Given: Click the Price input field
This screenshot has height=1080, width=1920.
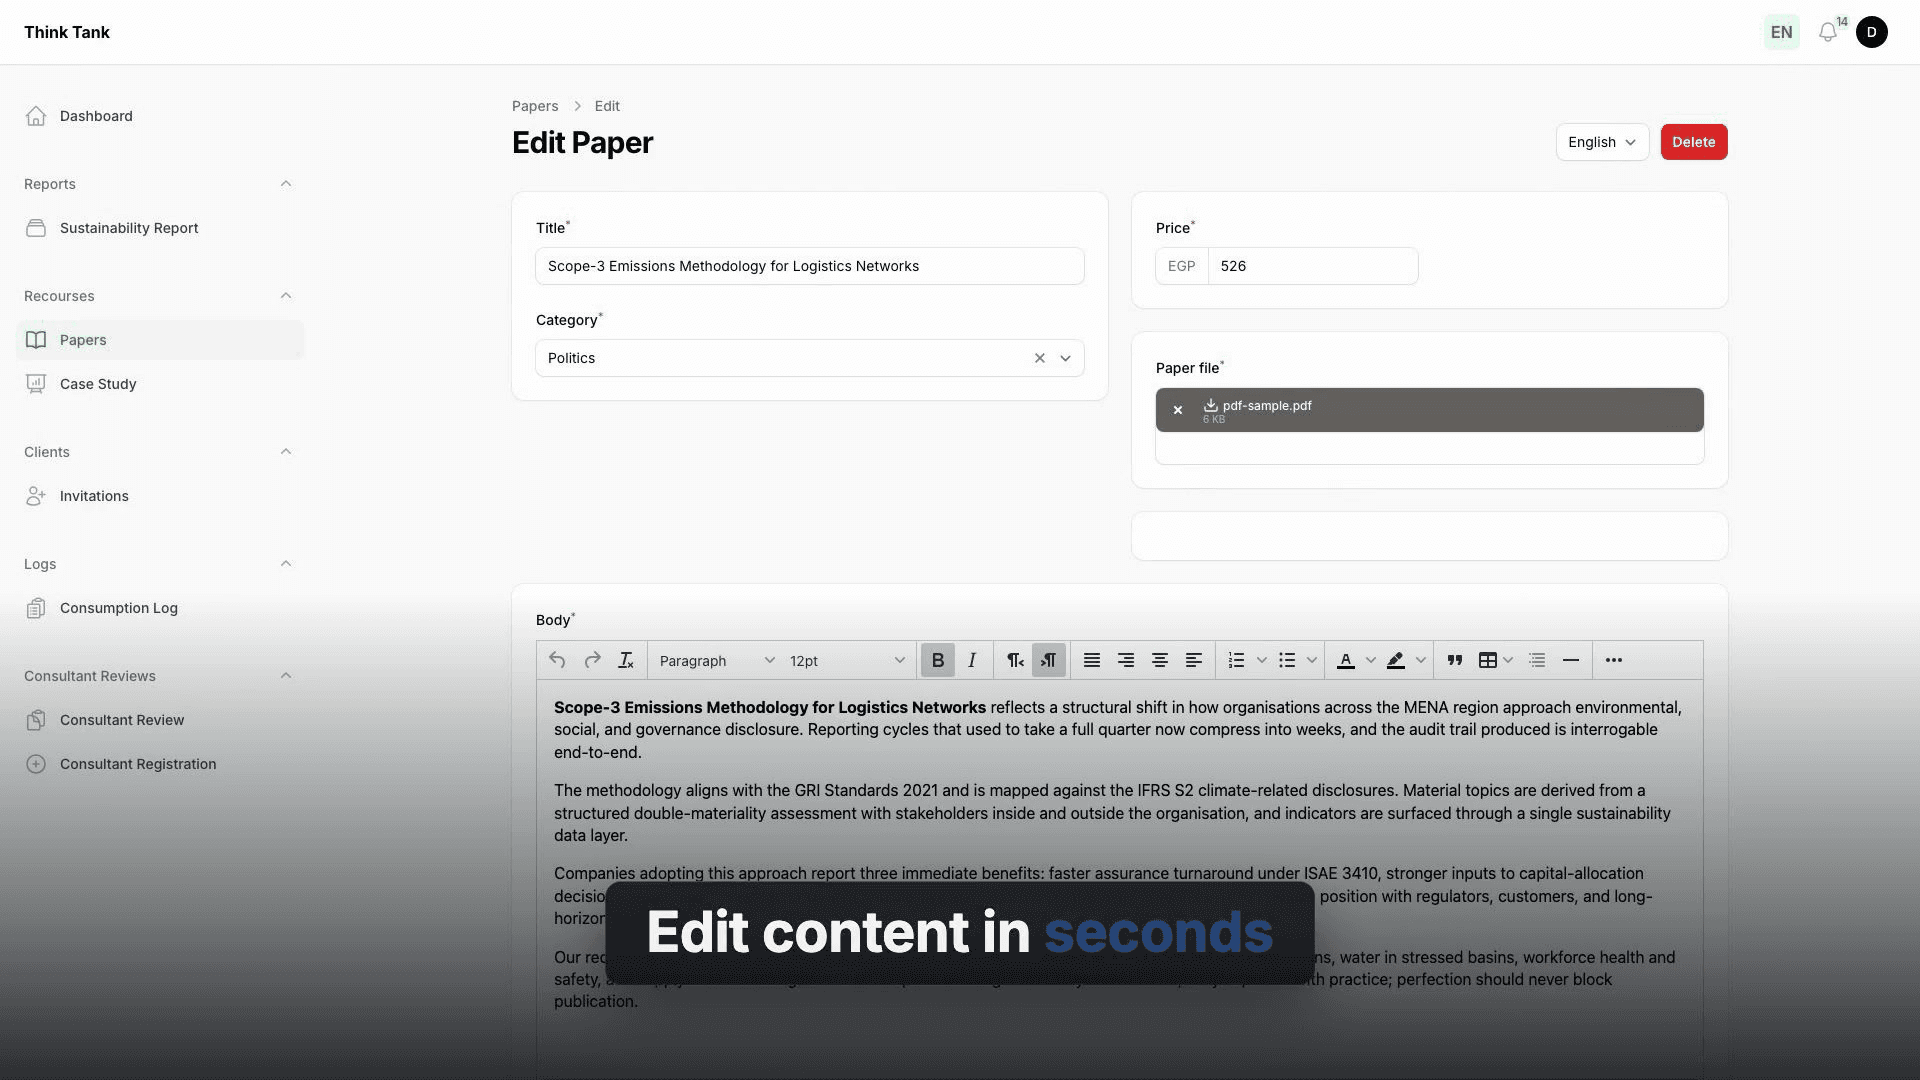Looking at the screenshot, I should (x=1313, y=266).
